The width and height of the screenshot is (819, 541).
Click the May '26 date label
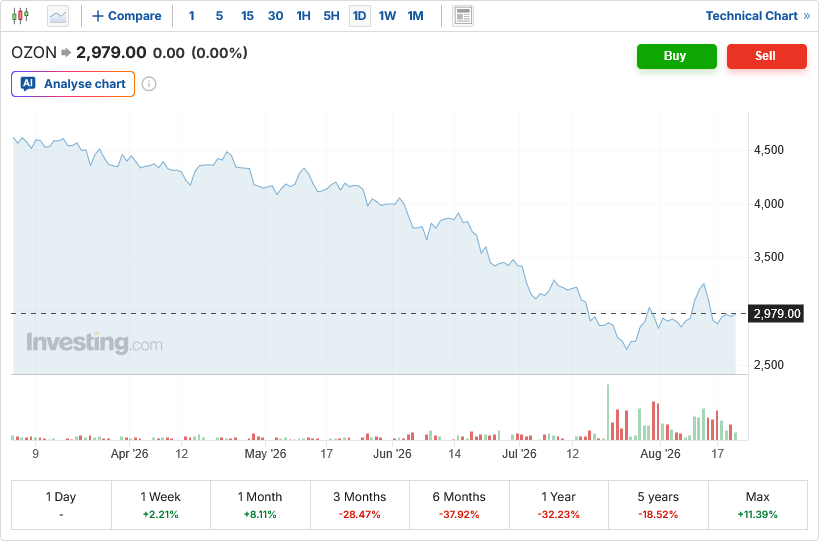point(265,454)
